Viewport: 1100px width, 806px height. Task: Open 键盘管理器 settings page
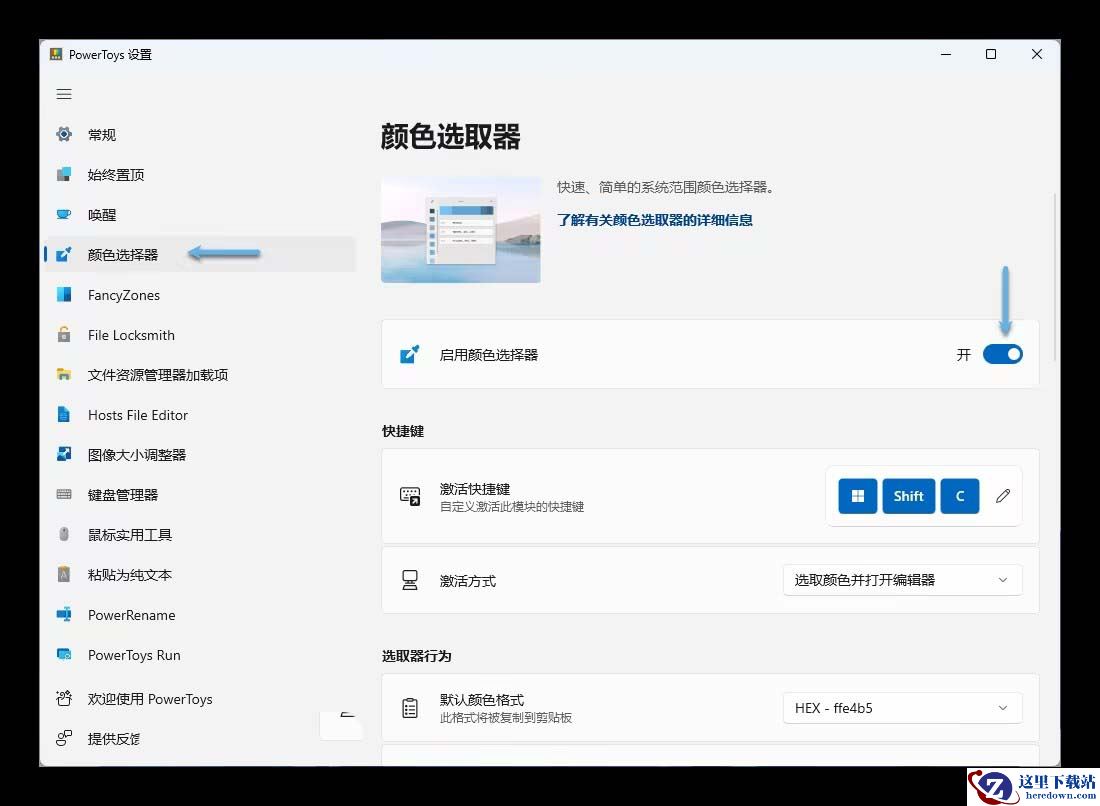200,495
